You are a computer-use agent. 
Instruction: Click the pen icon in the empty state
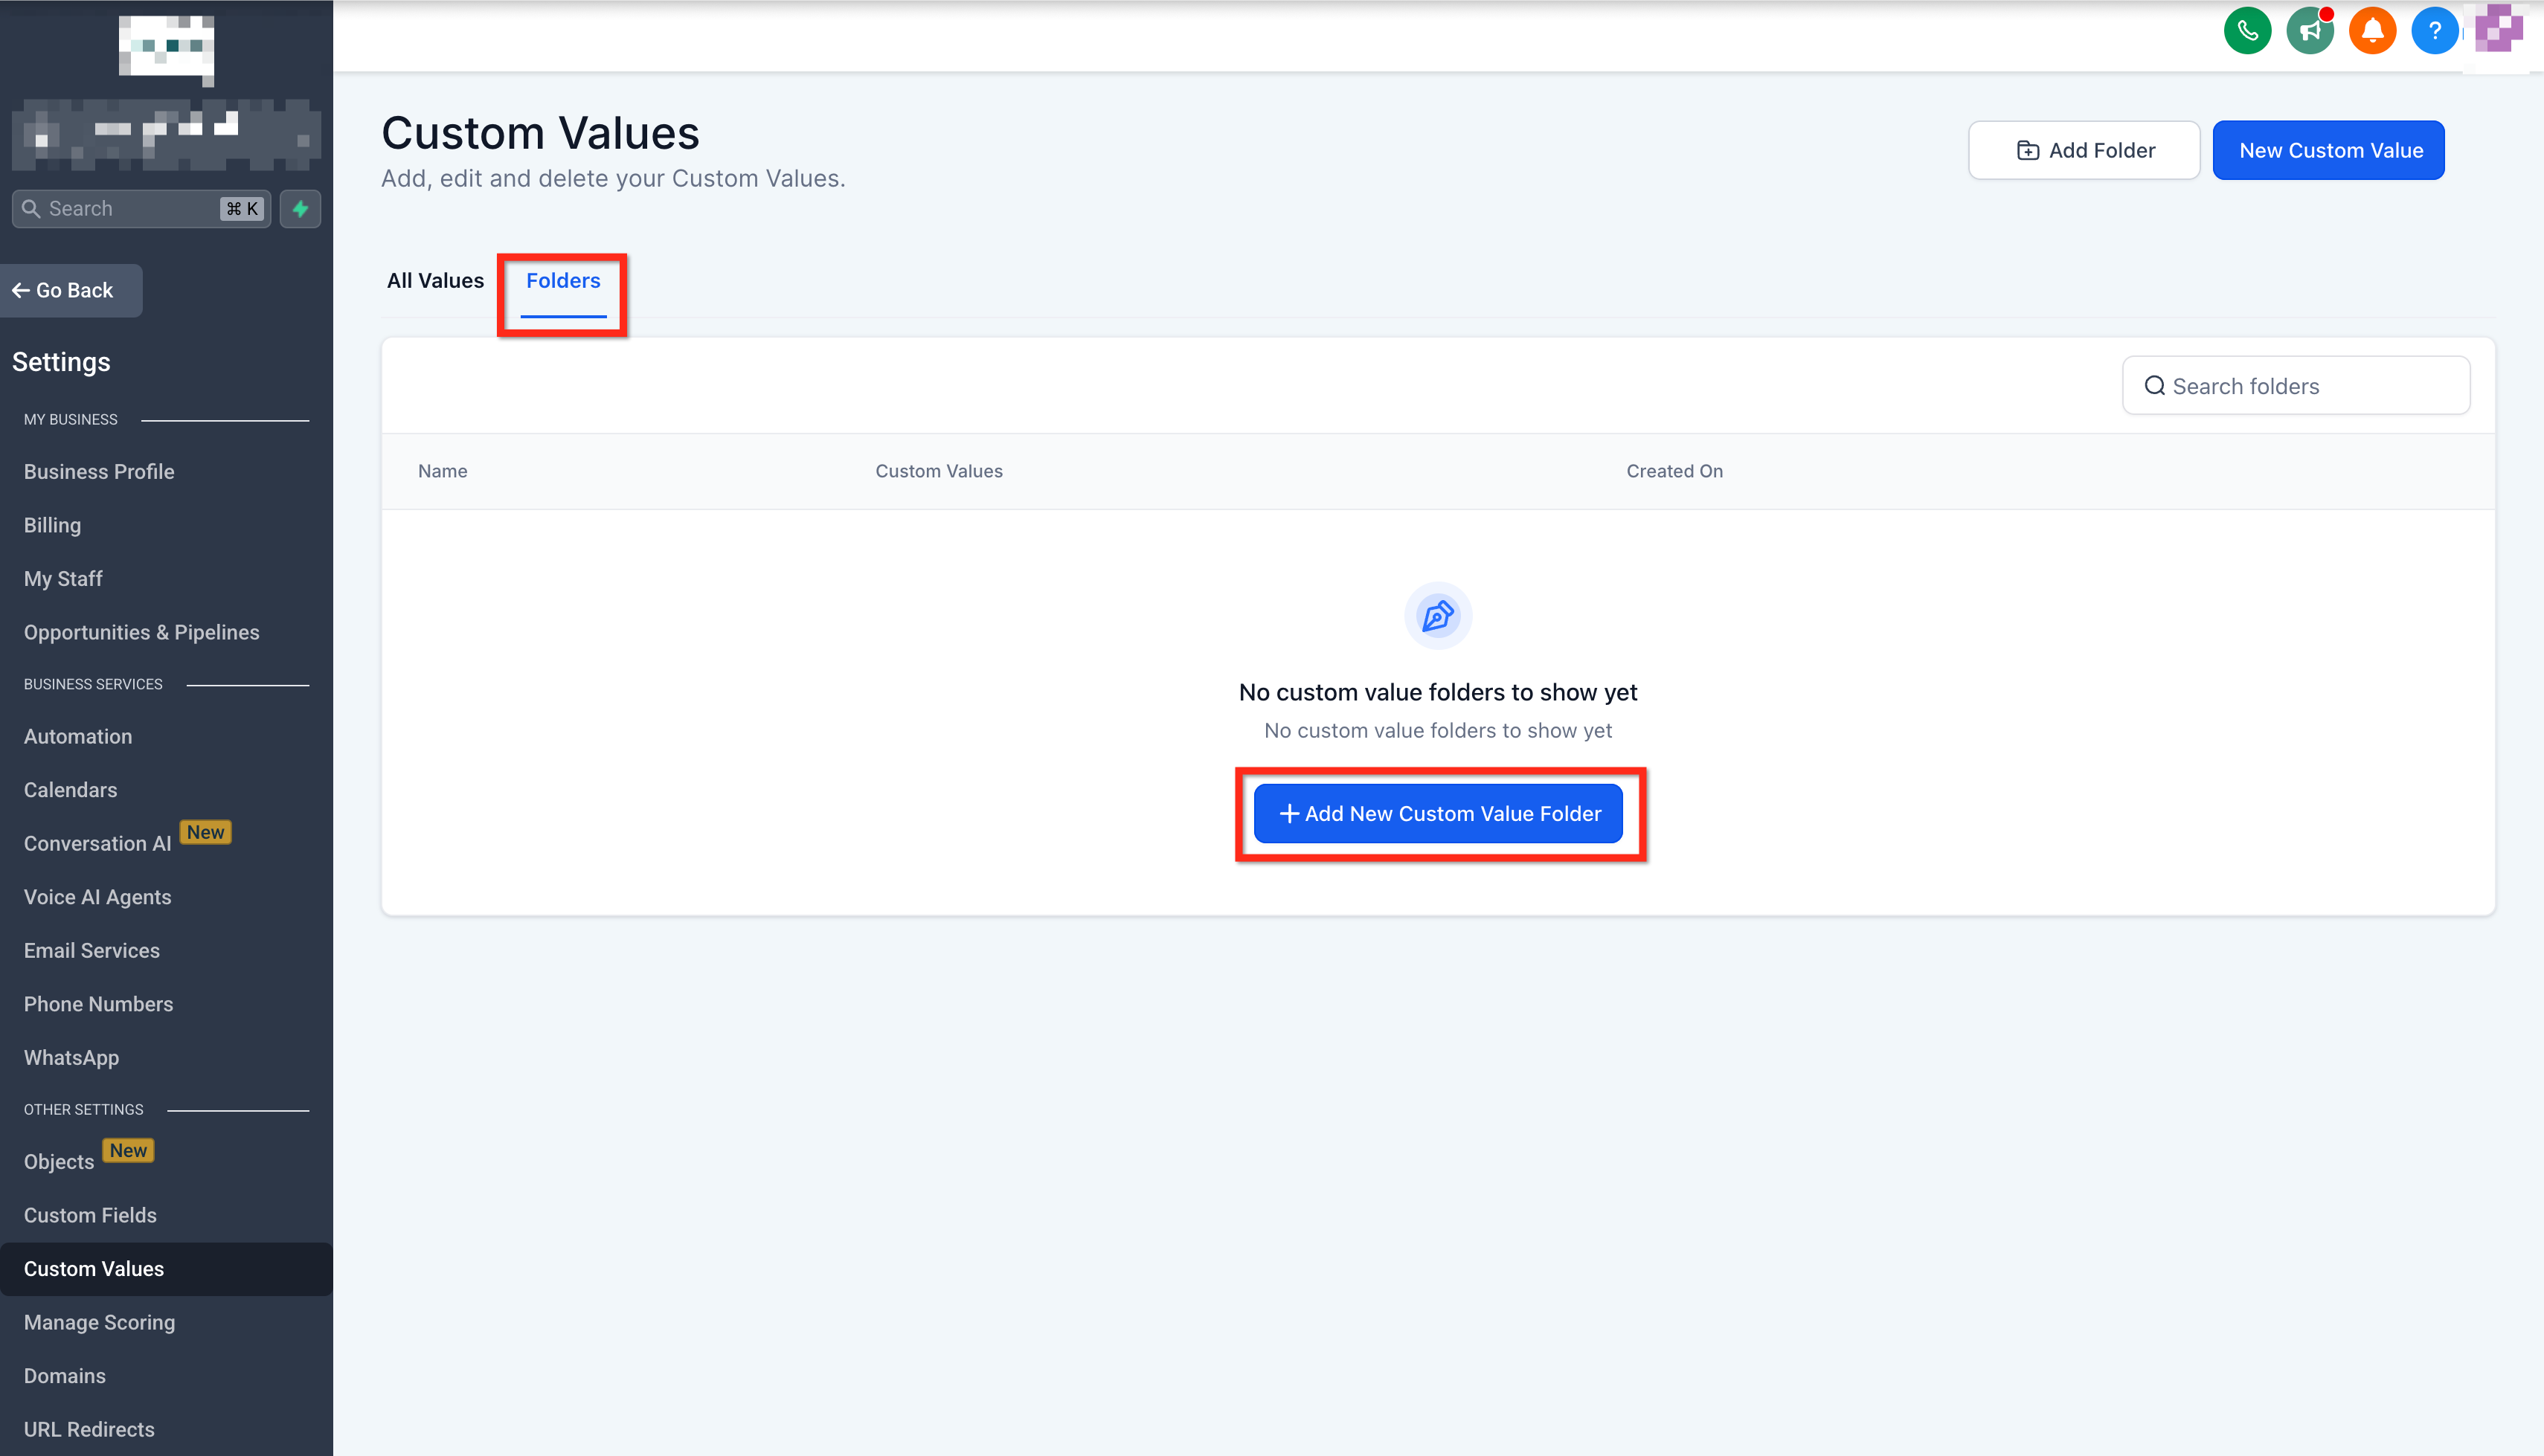1437,615
